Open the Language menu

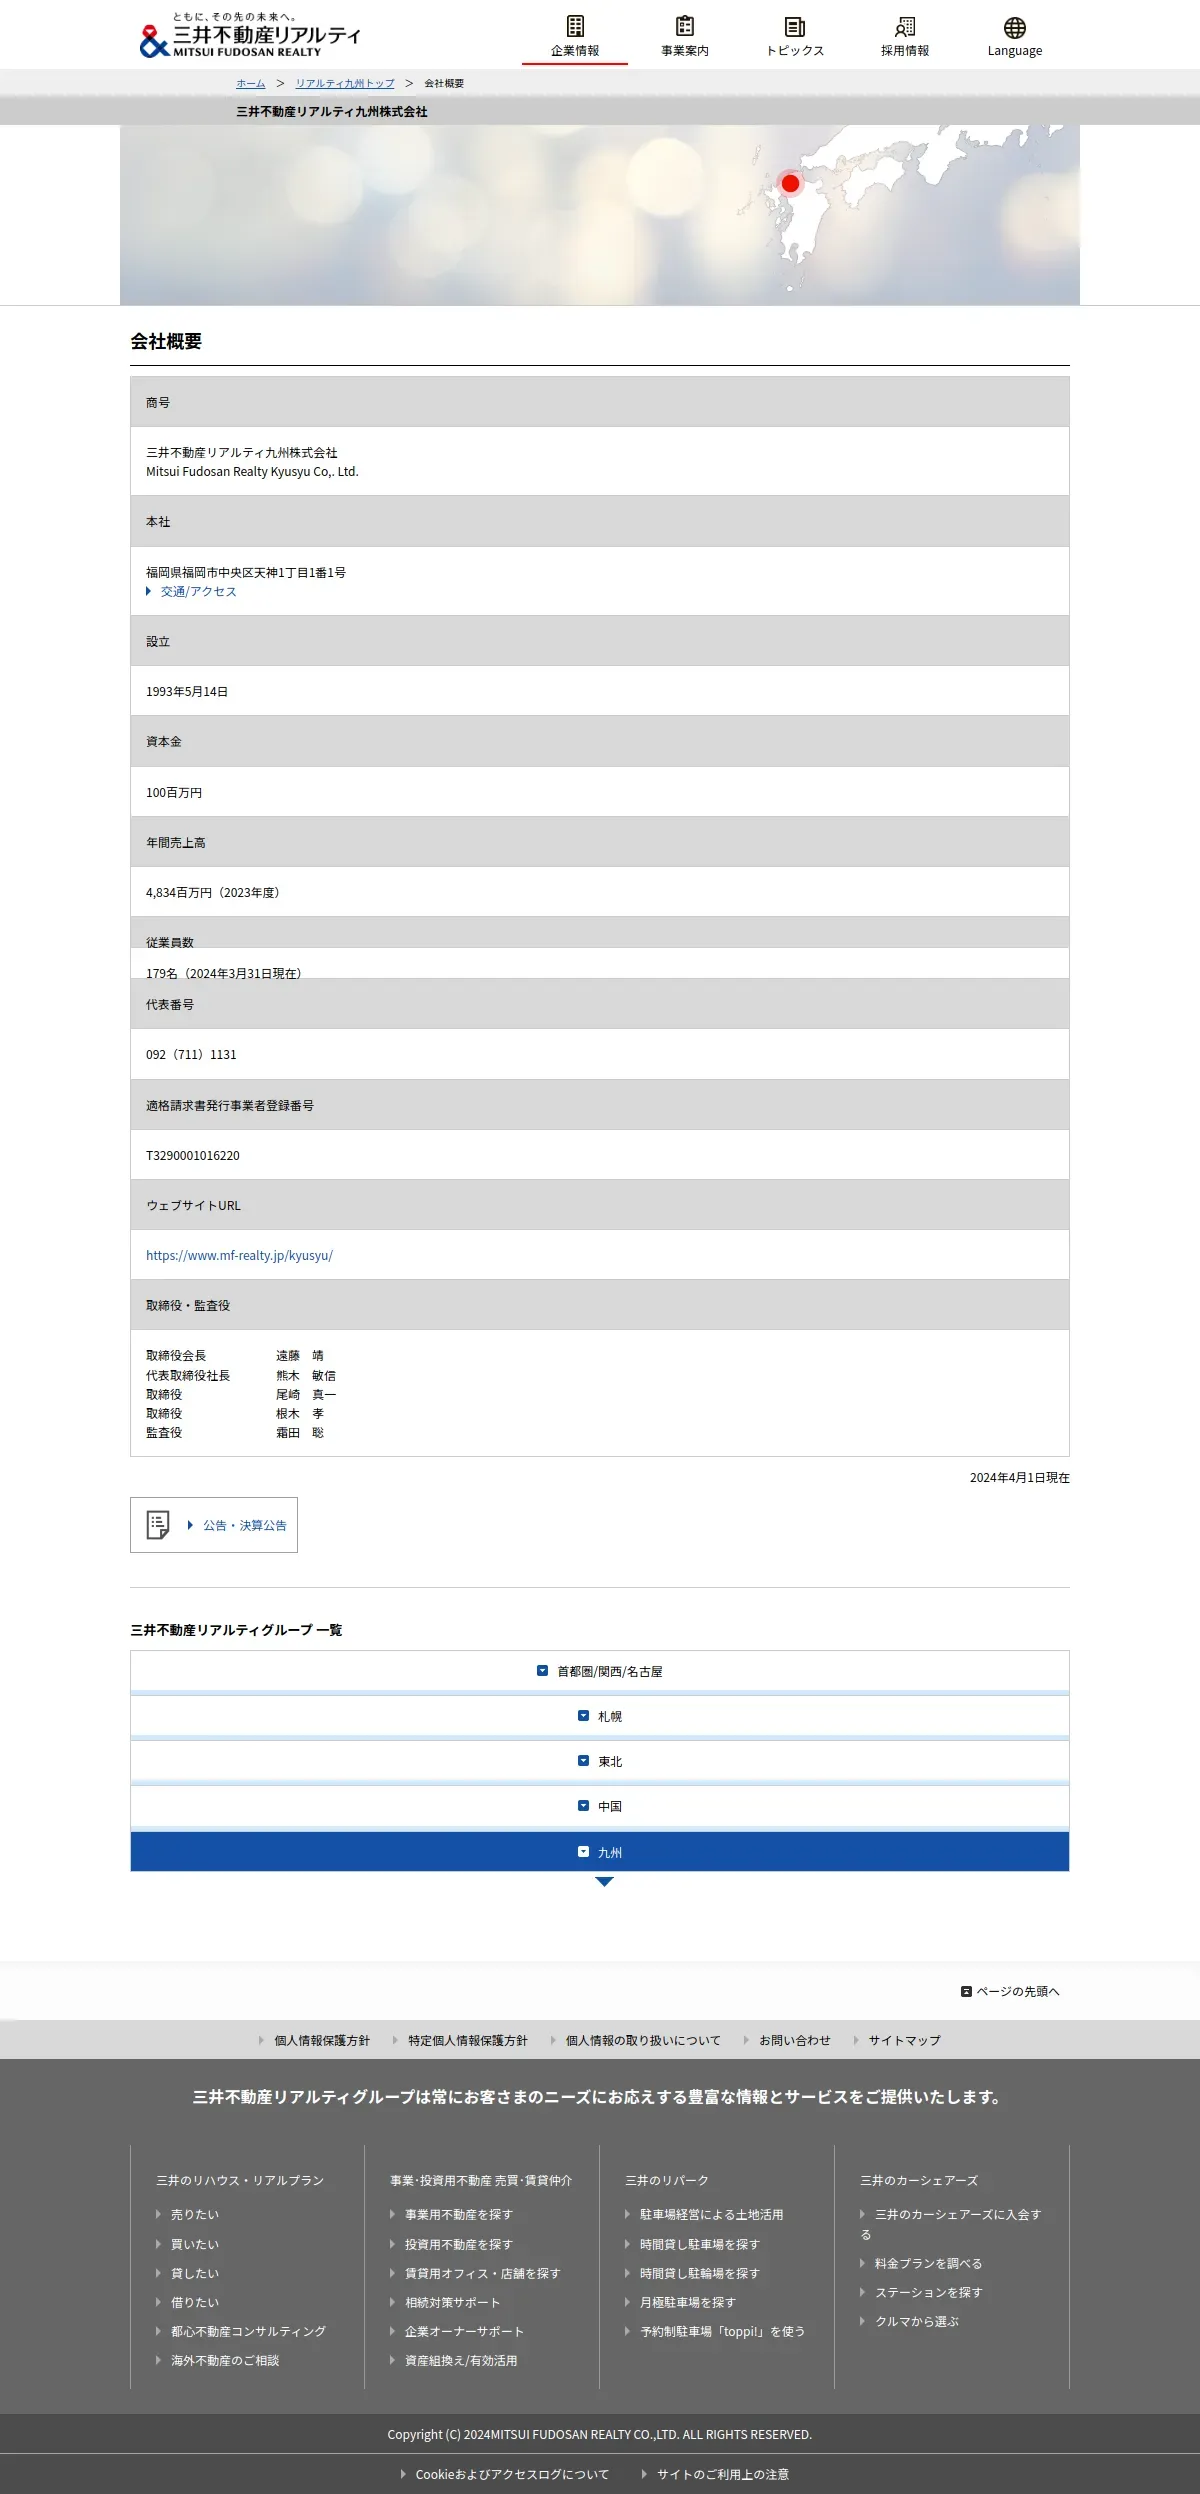[x=1015, y=37]
